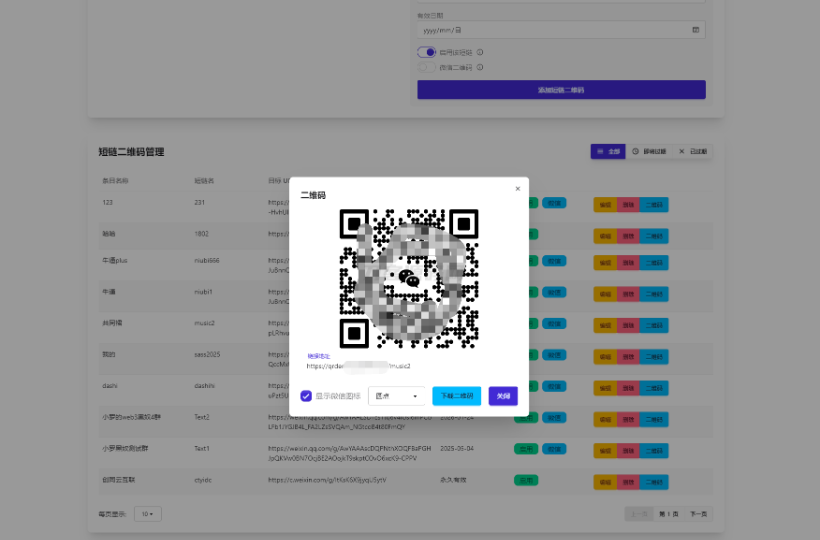This screenshot has width=820, height=540.
Task: Enable the 微信二维码 switch
Action: (x=428, y=67)
